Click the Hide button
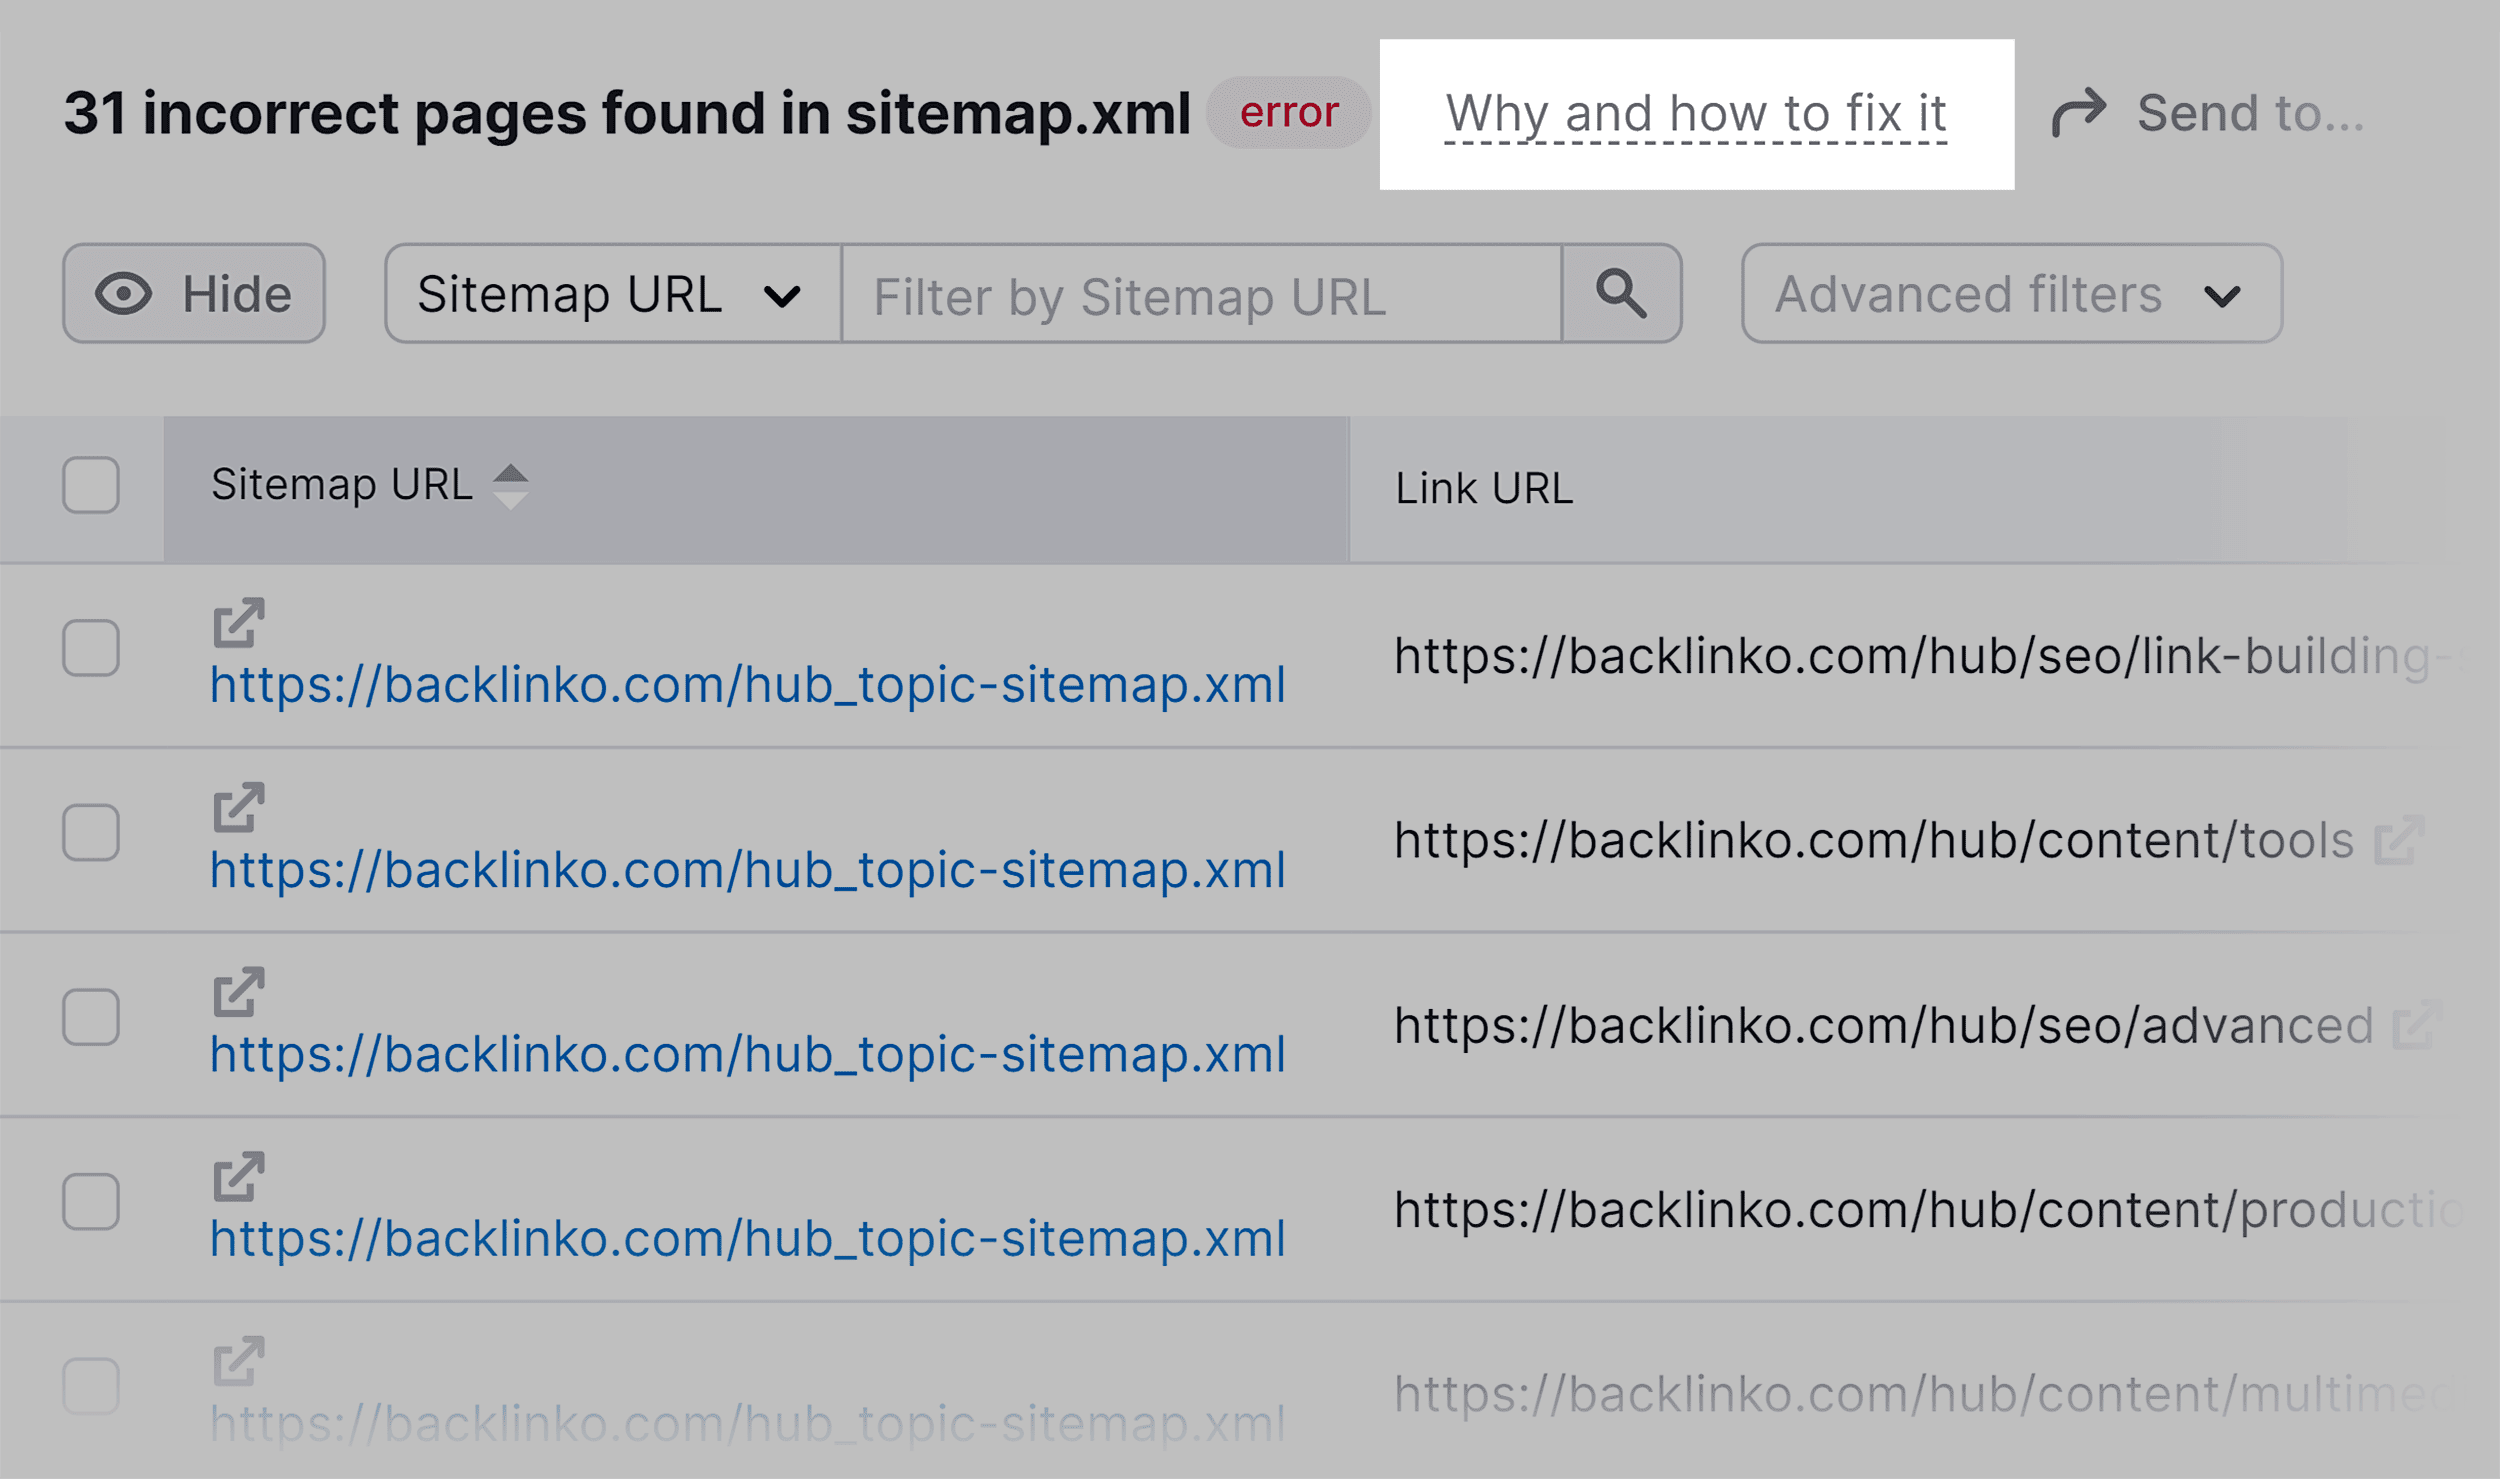The image size is (2500, 1479). (x=194, y=293)
